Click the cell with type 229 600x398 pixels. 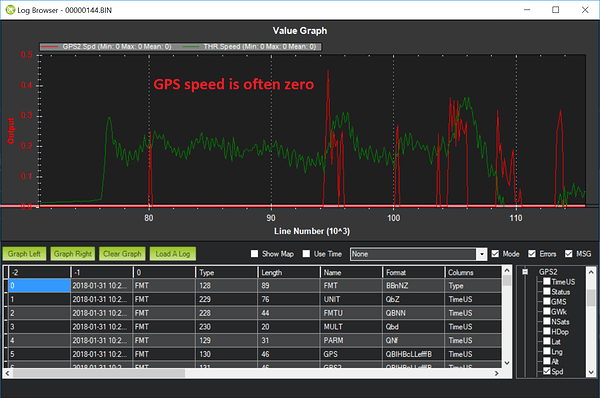[x=227, y=299]
